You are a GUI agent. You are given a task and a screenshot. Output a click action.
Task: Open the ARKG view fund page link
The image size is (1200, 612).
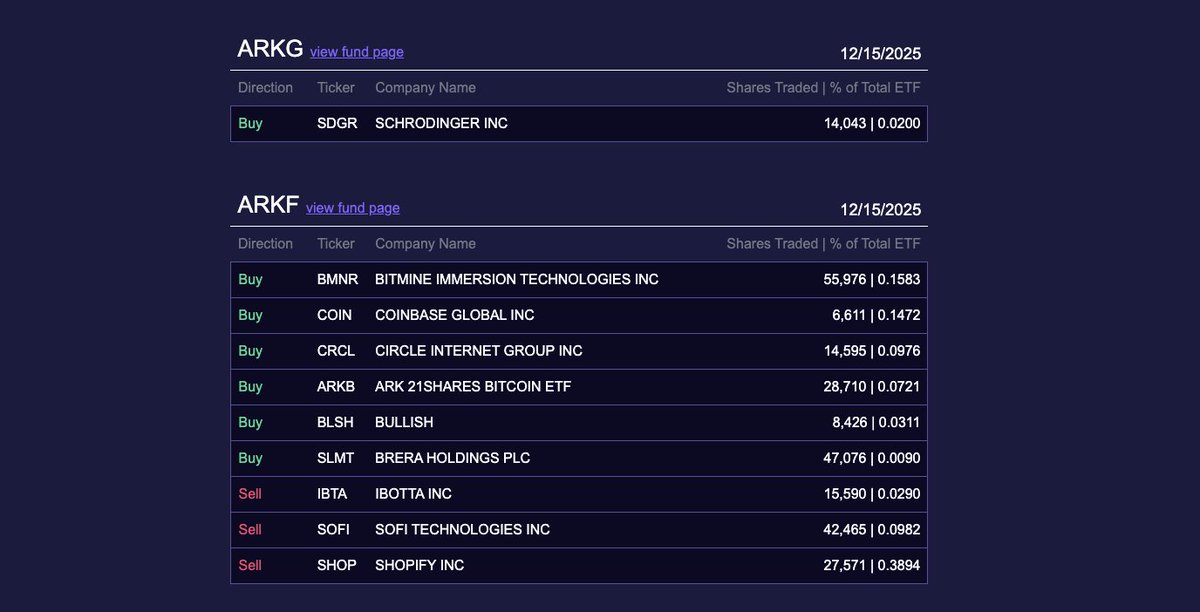pos(356,52)
